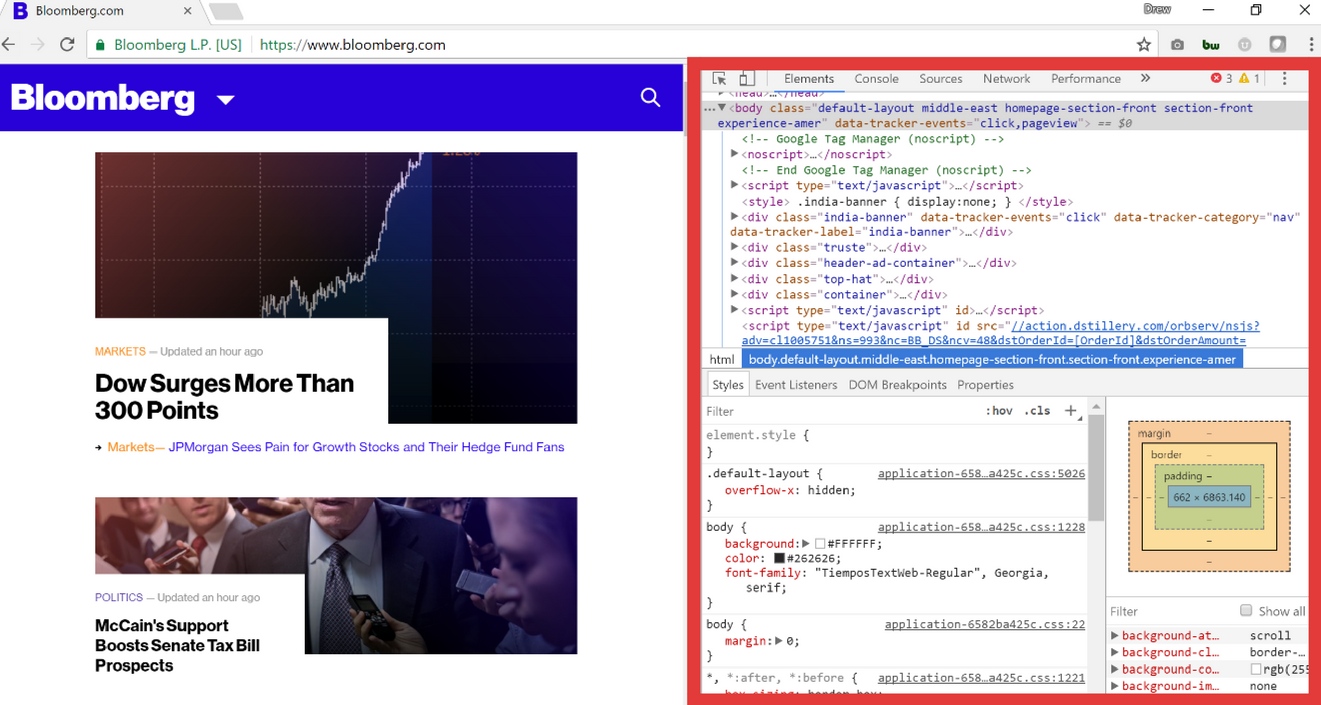Open Dow Surges More Than 300 Points headline
Image resolution: width=1321 pixels, height=705 pixels.
(x=224, y=397)
